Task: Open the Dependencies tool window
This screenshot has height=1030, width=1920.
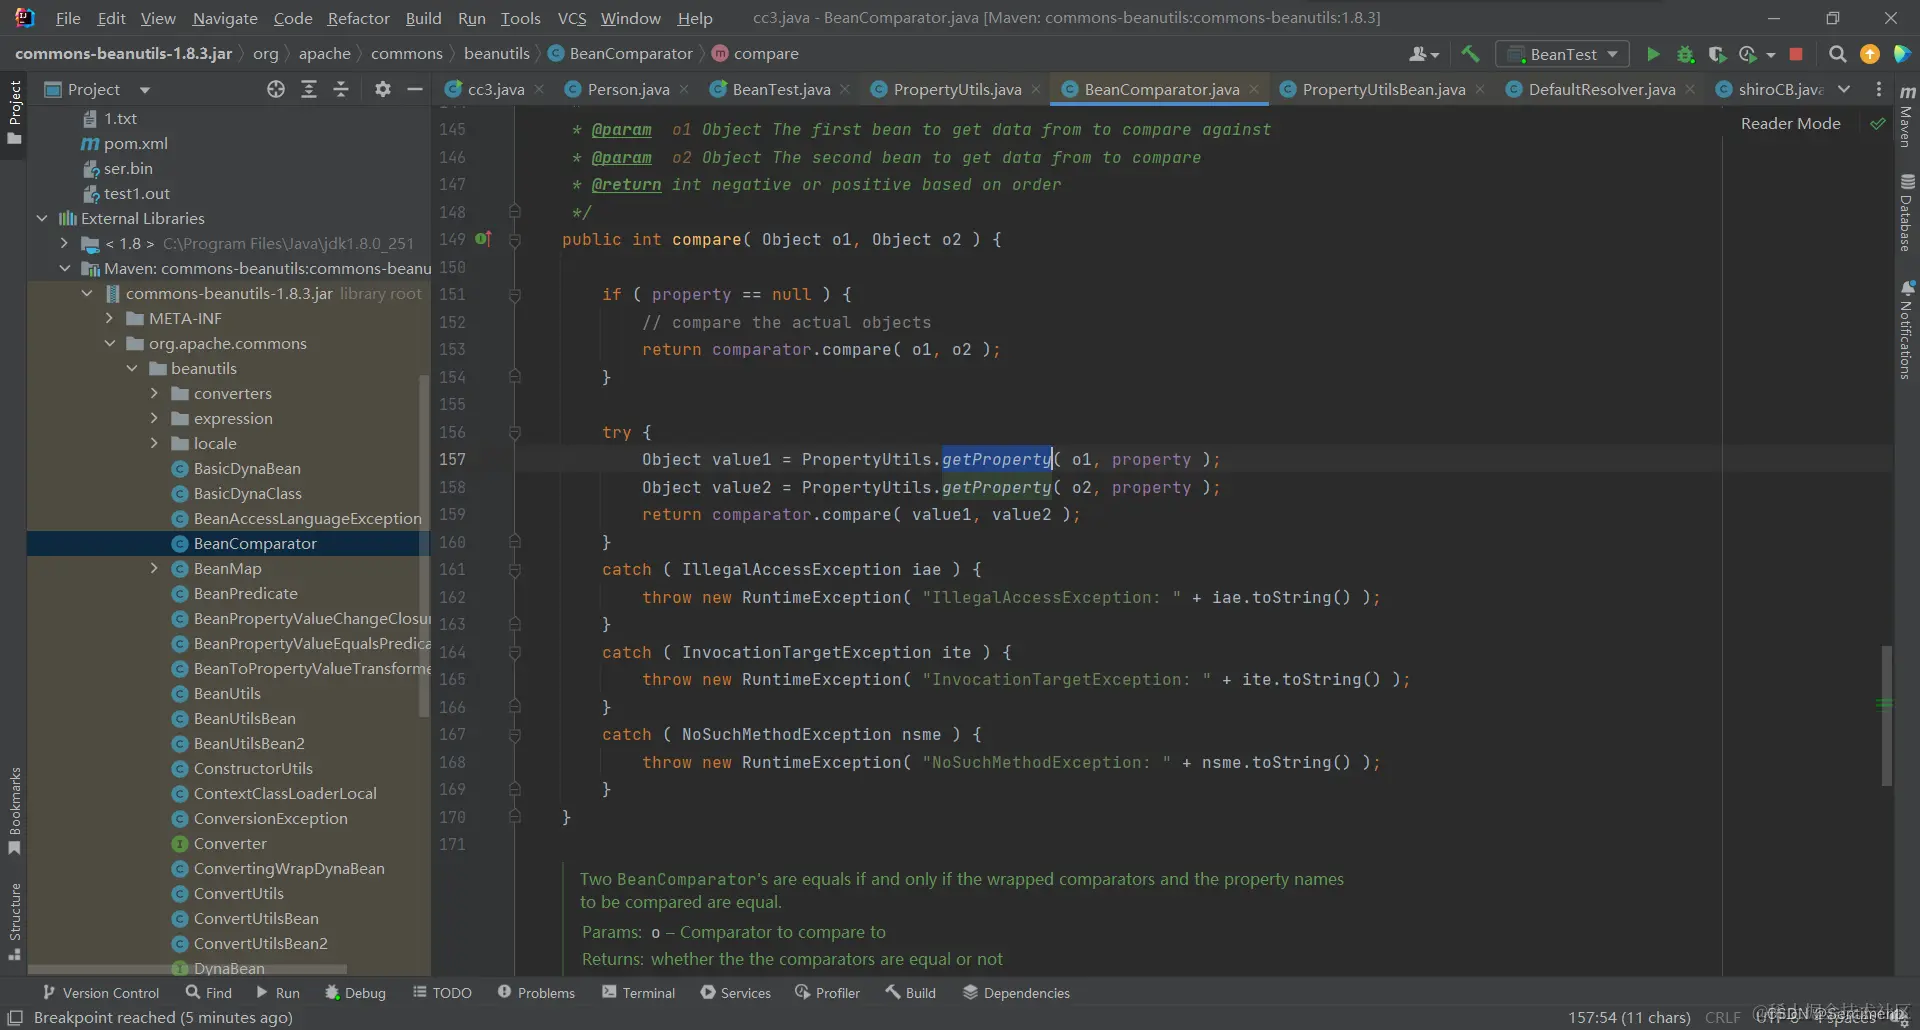Action: [x=1016, y=993]
